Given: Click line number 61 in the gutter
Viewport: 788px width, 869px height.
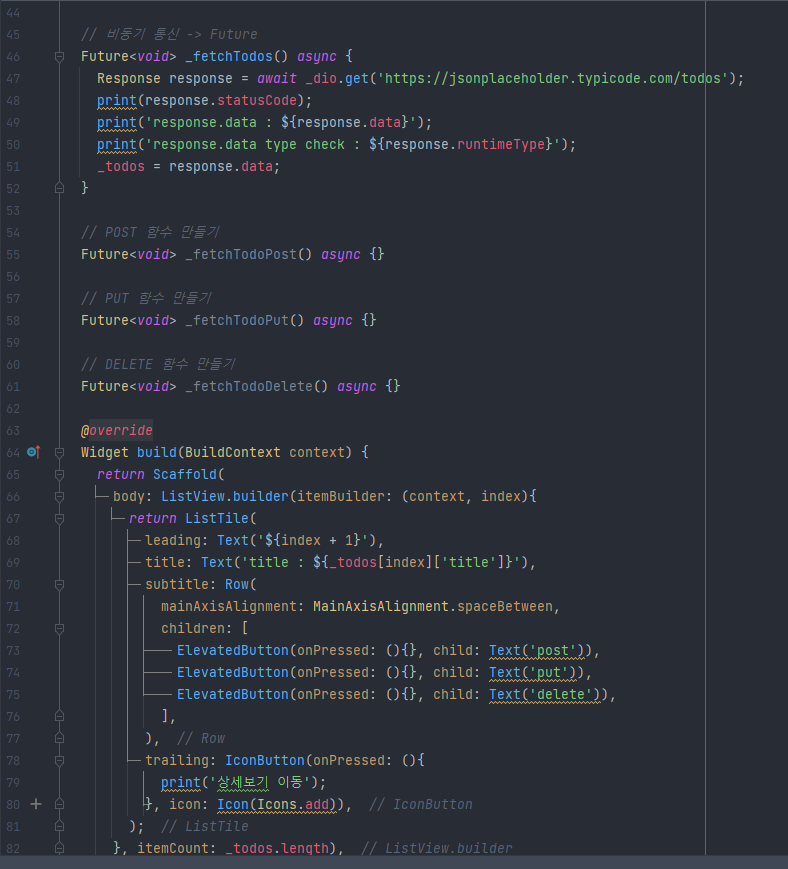Looking at the screenshot, I should pos(13,386).
